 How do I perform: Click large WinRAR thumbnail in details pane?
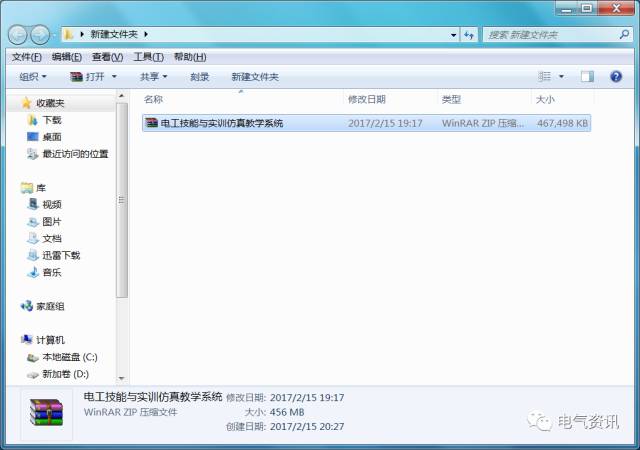(47, 413)
